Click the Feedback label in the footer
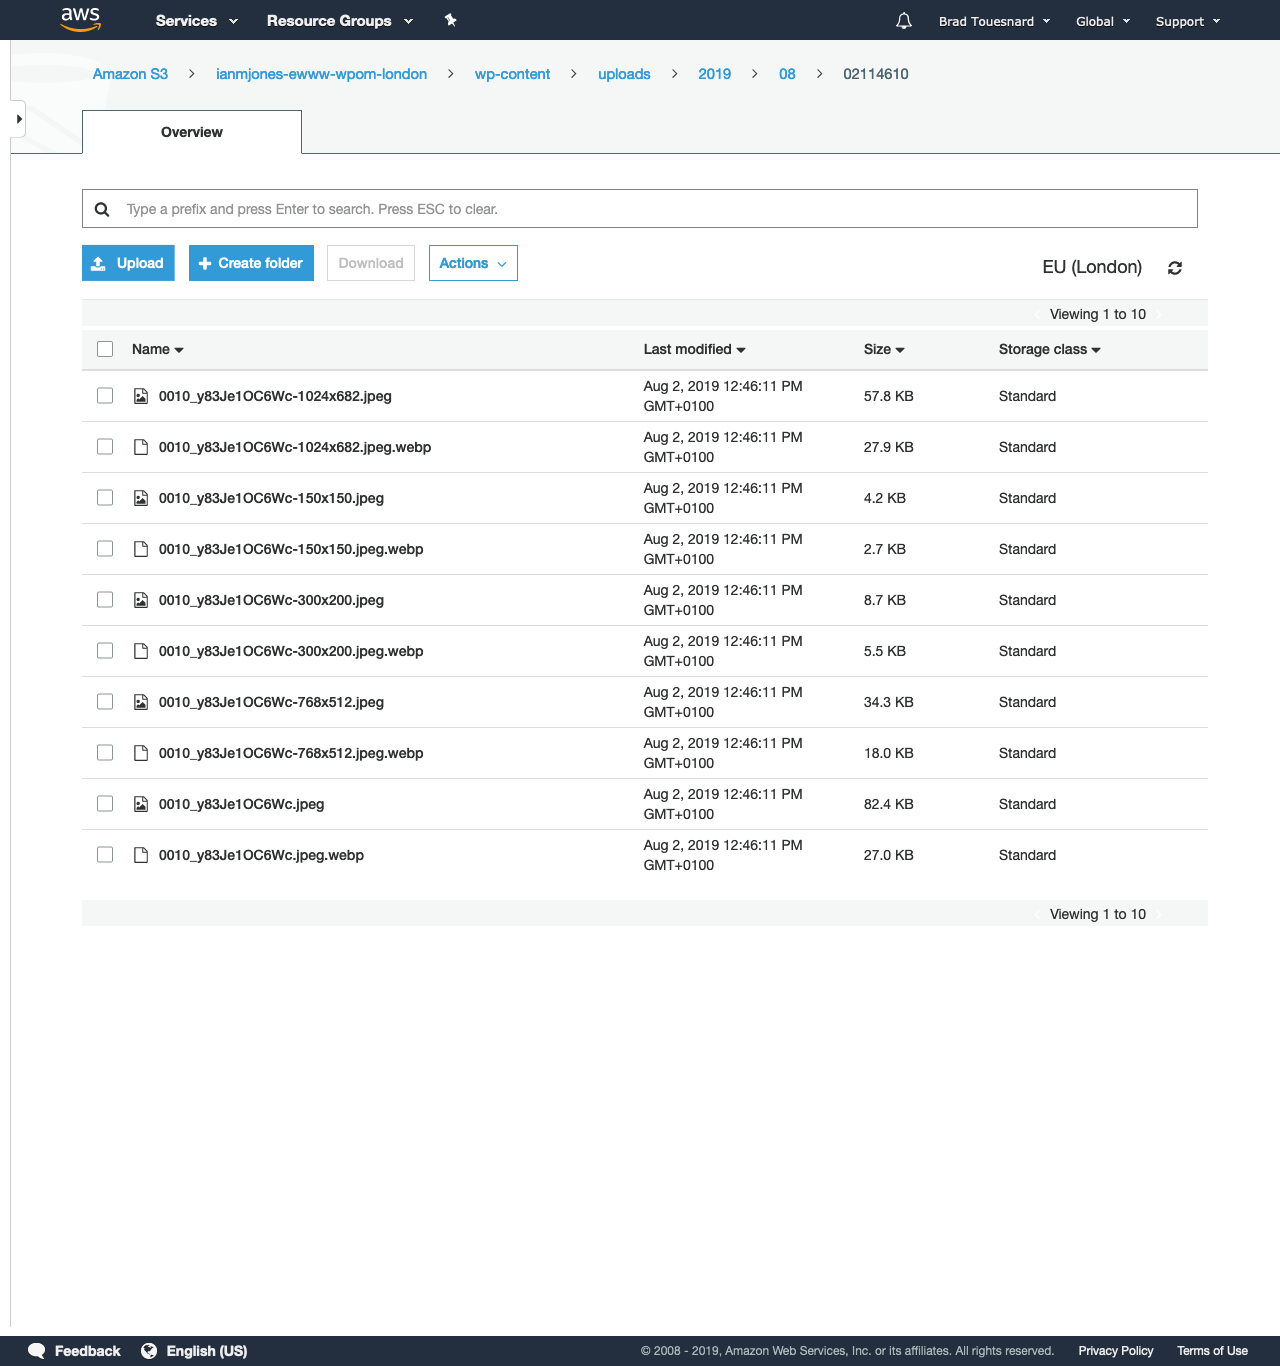This screenshot has height=1366, width=1280. pyautogui.click(x=87, y=1351)
